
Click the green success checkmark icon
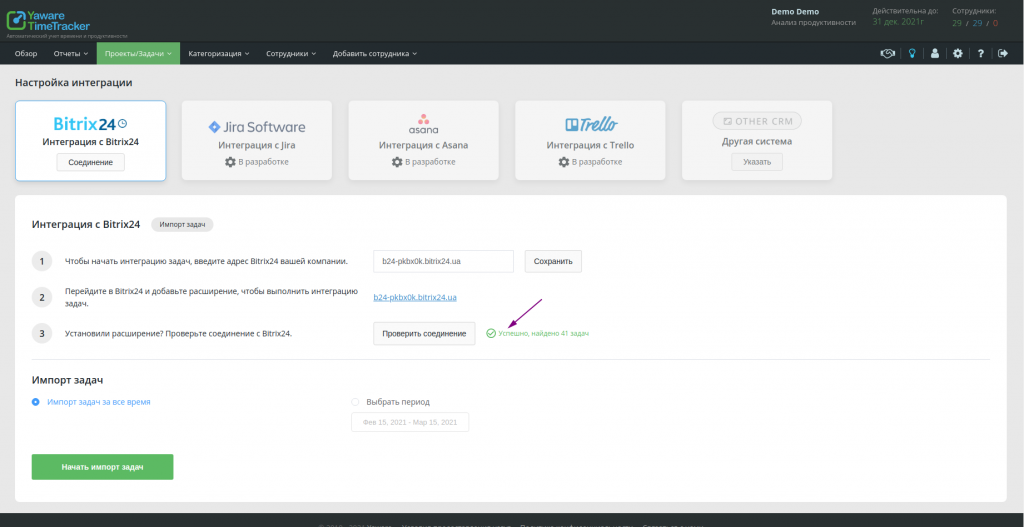pyautogui.click(x=491, y=333)
